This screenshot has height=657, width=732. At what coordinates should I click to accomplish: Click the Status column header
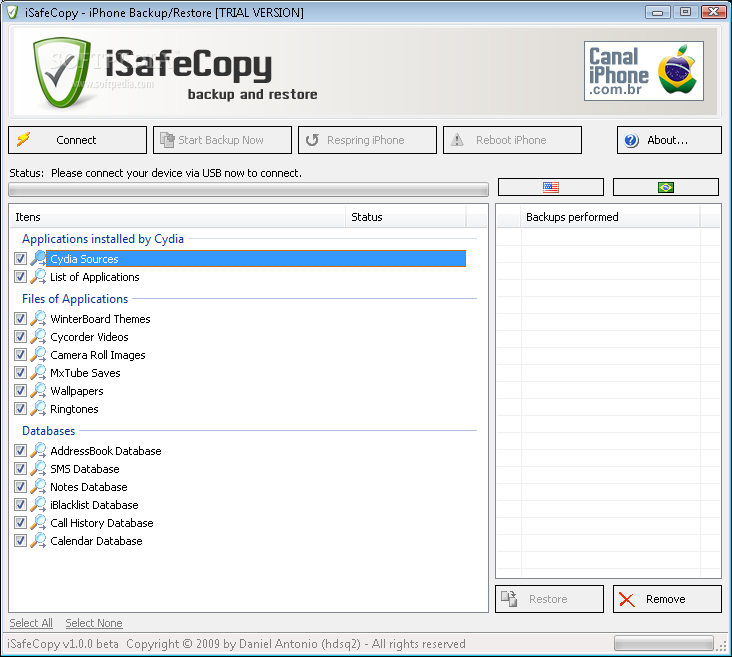click(406, 217)
